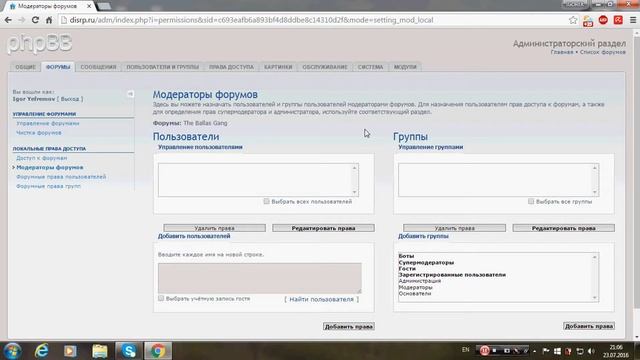The height and width of the screenshot is (360, 640).
Task: Click the phpBB logo
Action: pos(40,43)
